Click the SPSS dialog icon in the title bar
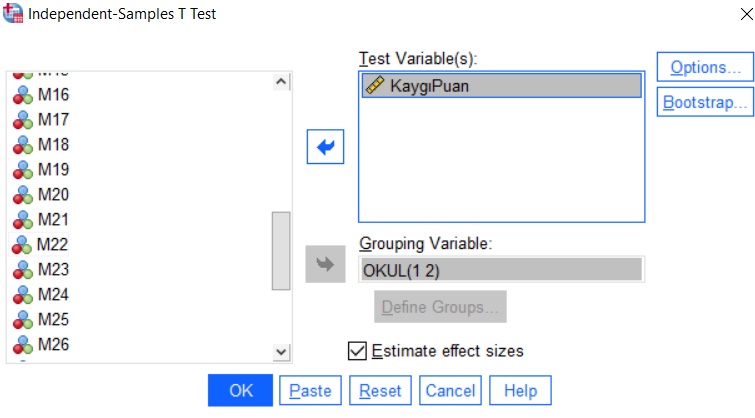Image resolution: width=755 pixels, height=418 pixels. click(x=13, y=14)
